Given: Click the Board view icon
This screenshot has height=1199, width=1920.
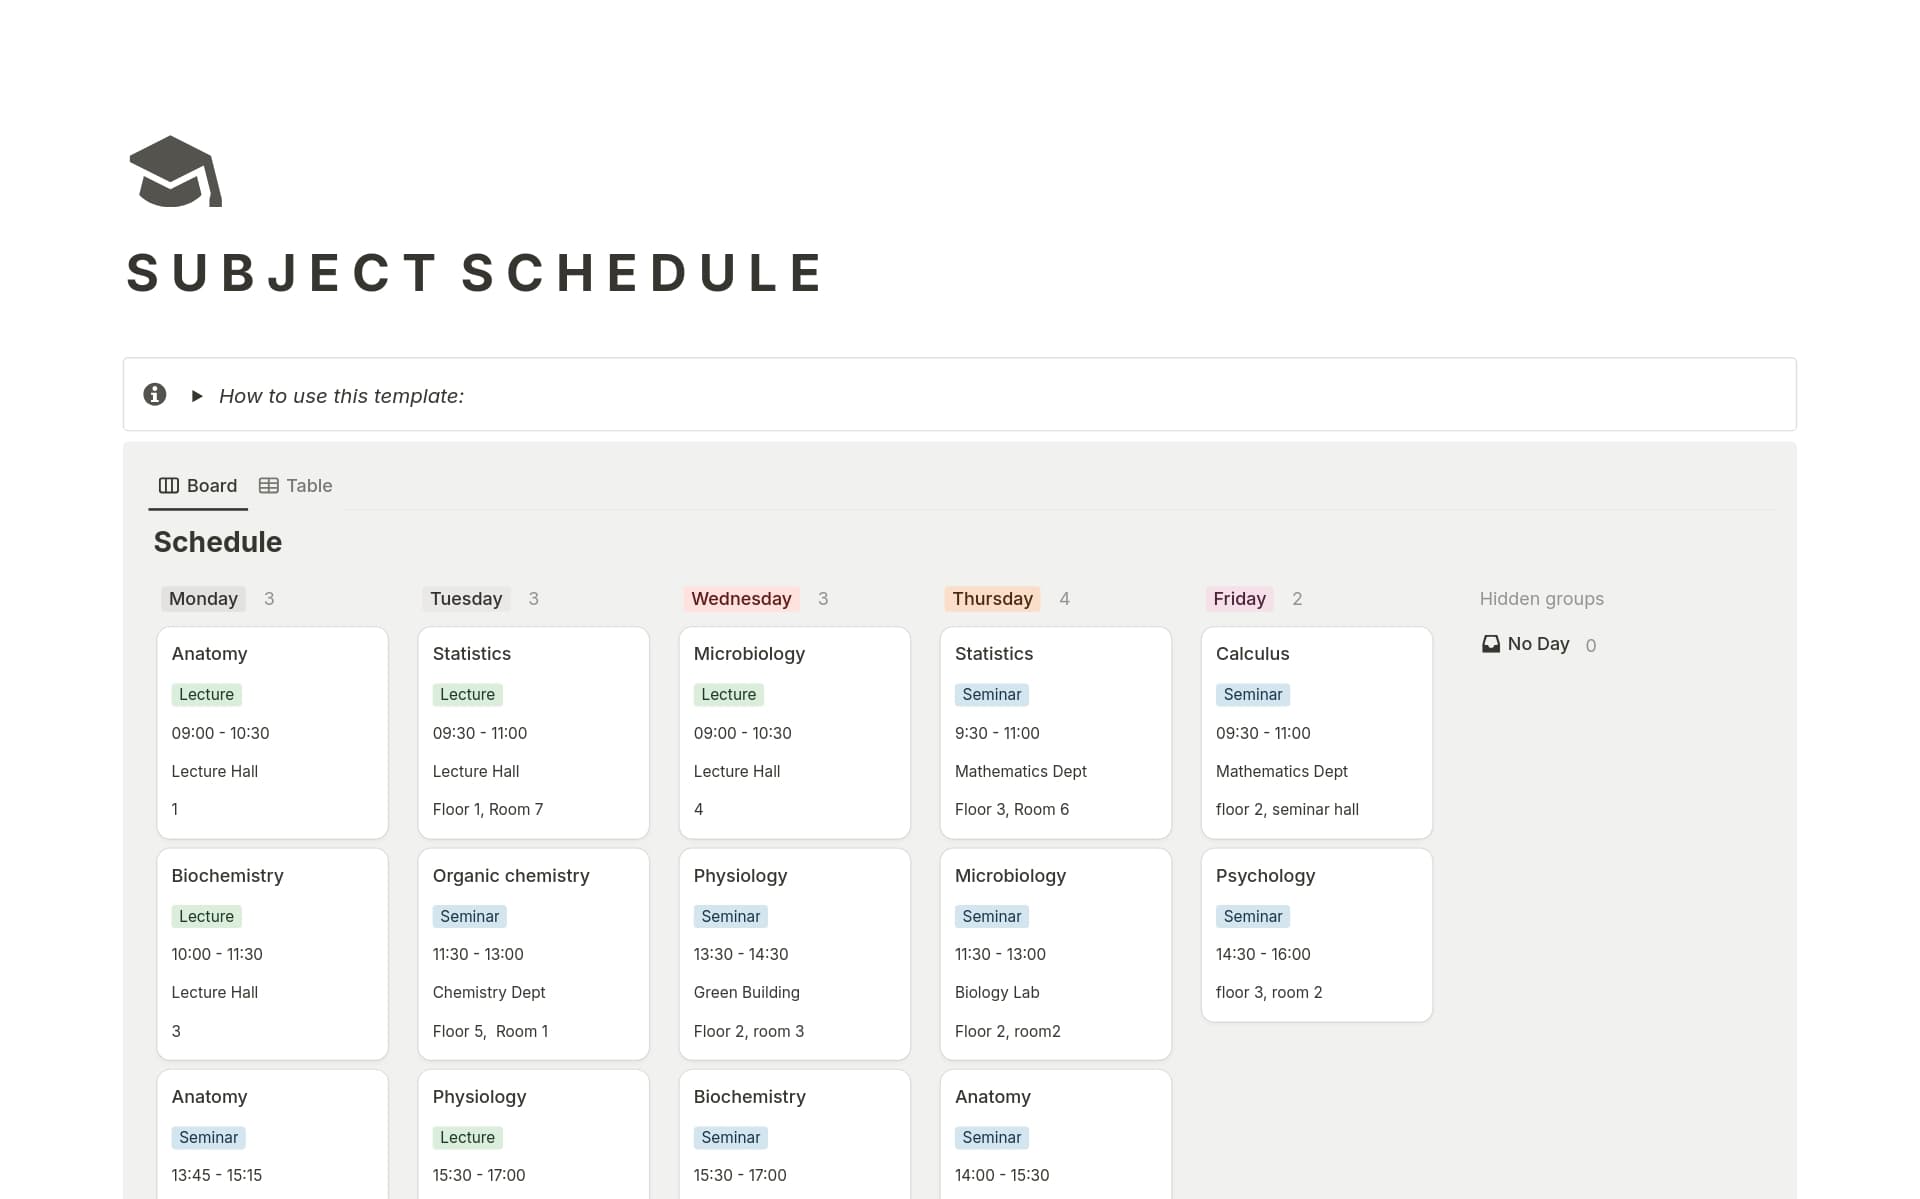Looking at the screenshot, I should pyautogui.click(x=168, y=485).
